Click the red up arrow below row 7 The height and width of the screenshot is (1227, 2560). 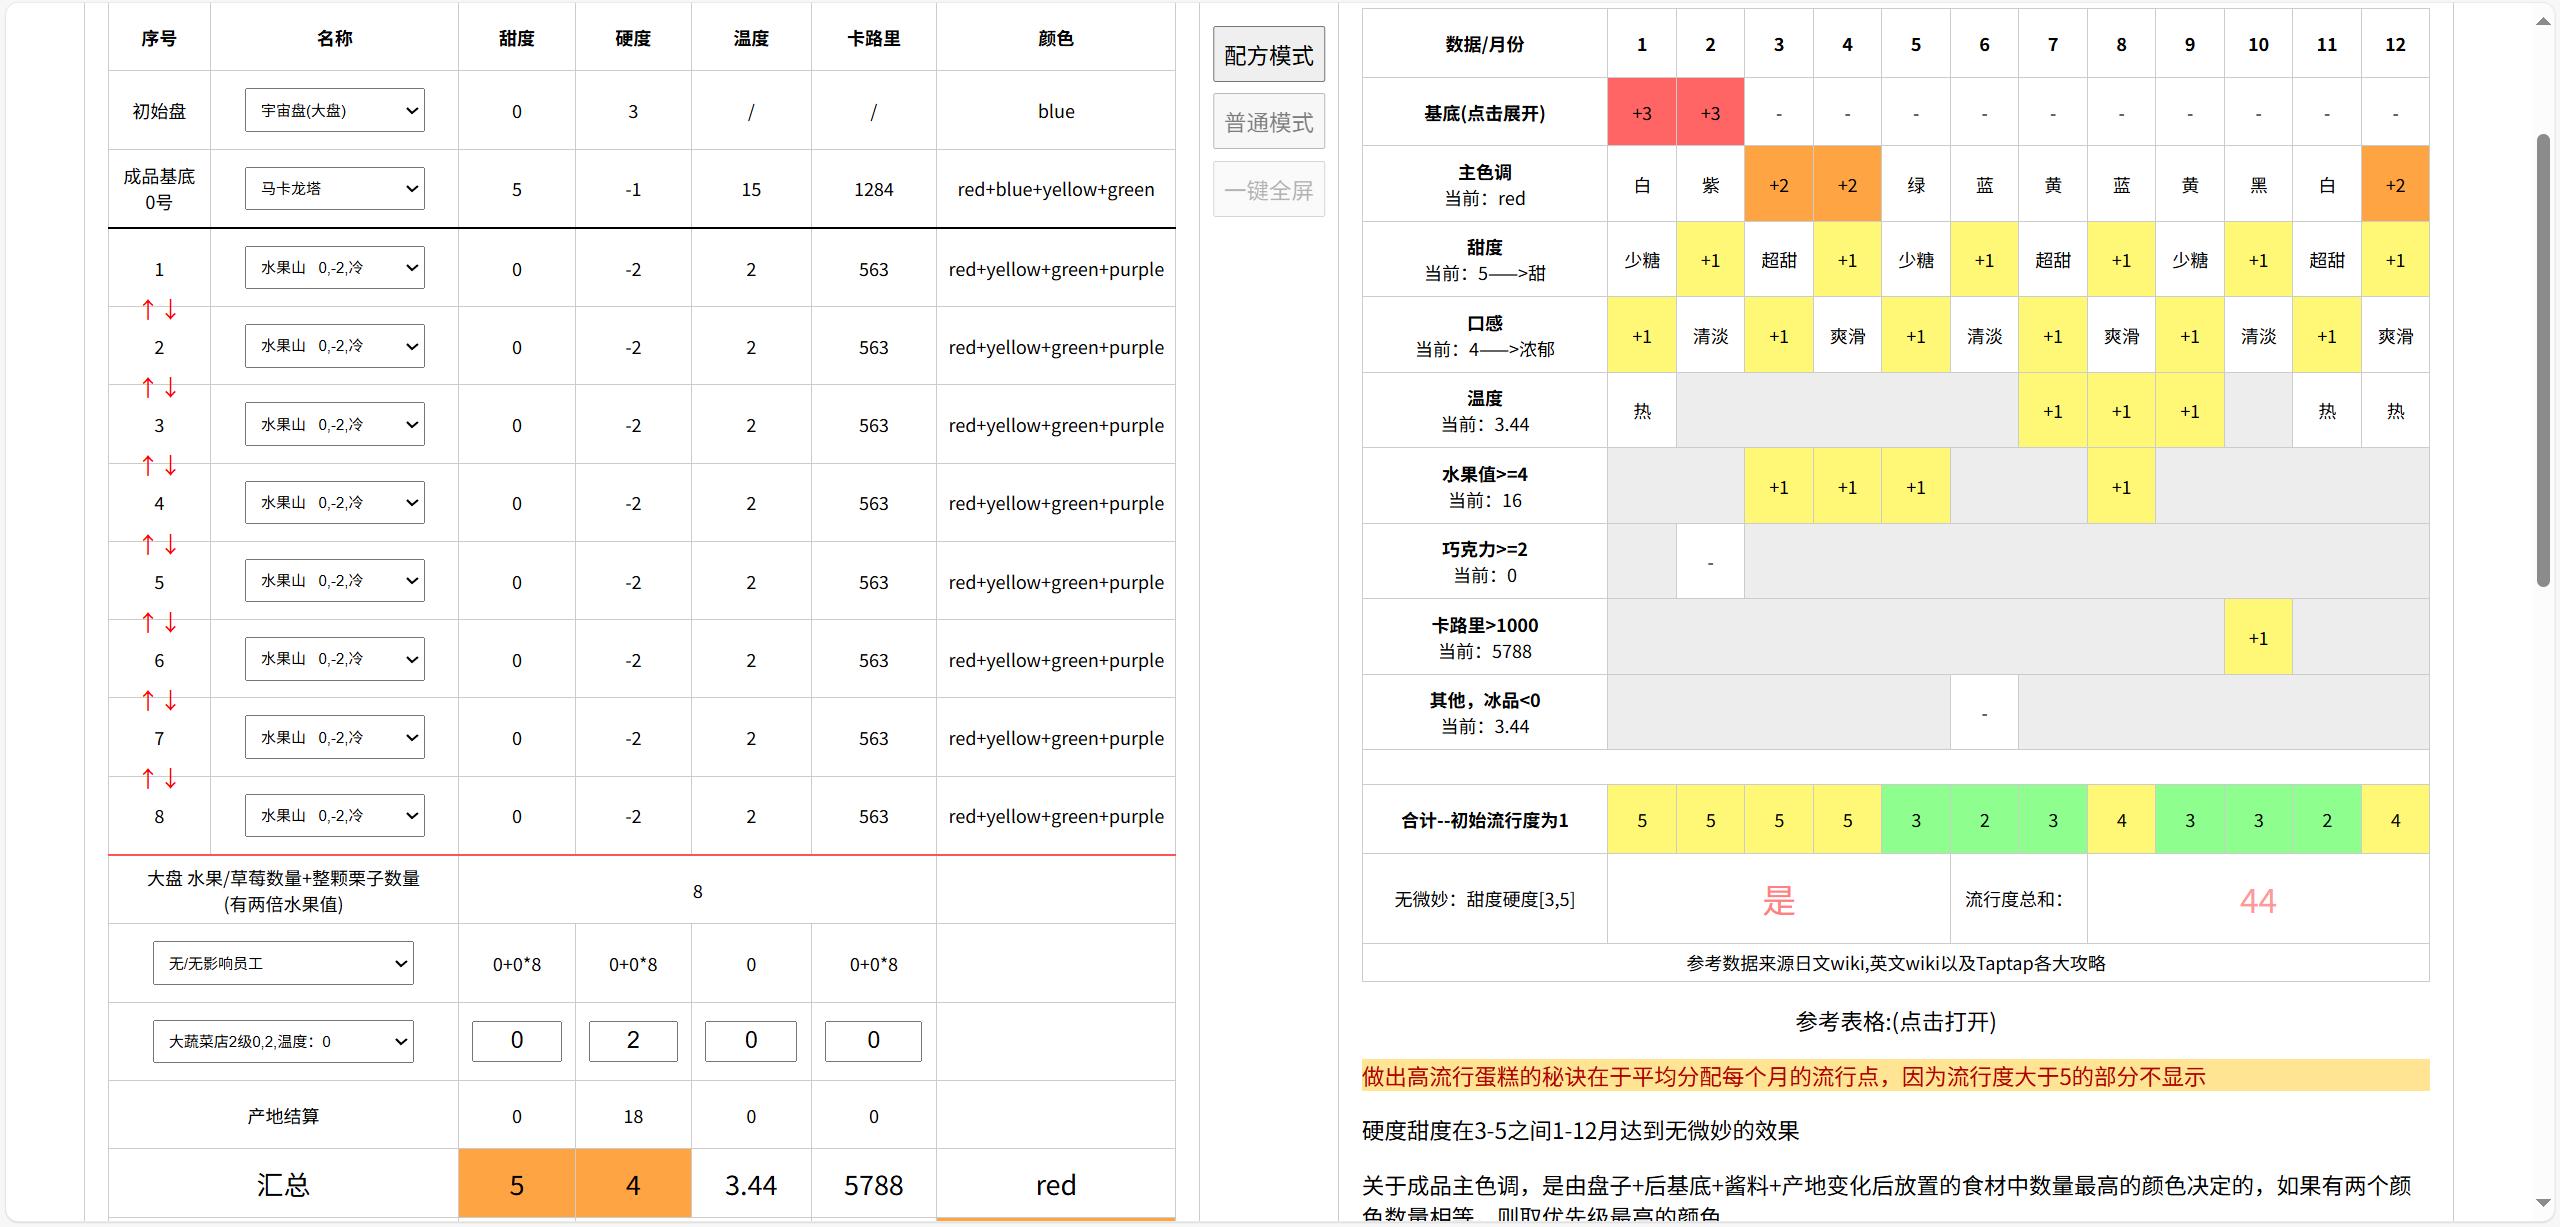pyautogui.click(x=148, y=779)
